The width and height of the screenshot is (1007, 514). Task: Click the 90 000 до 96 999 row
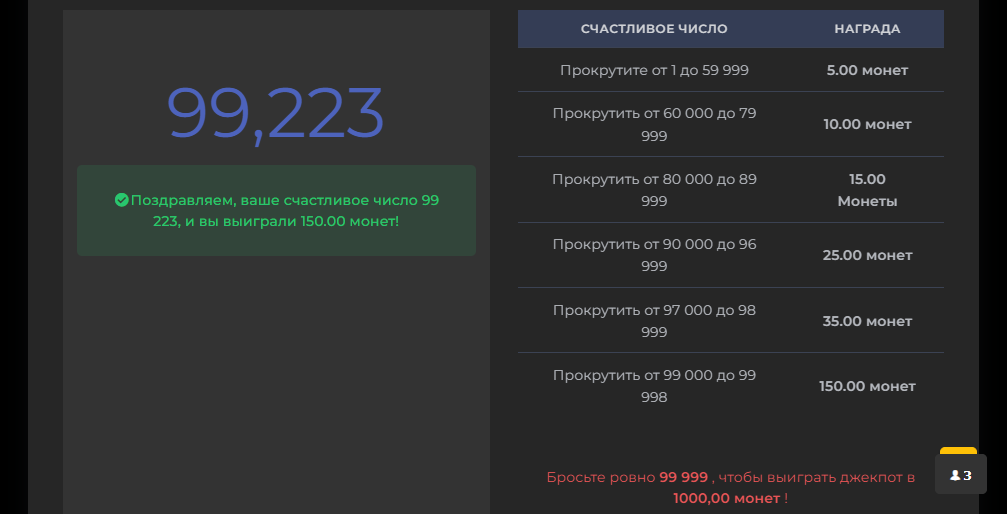[x=731, y=255]
